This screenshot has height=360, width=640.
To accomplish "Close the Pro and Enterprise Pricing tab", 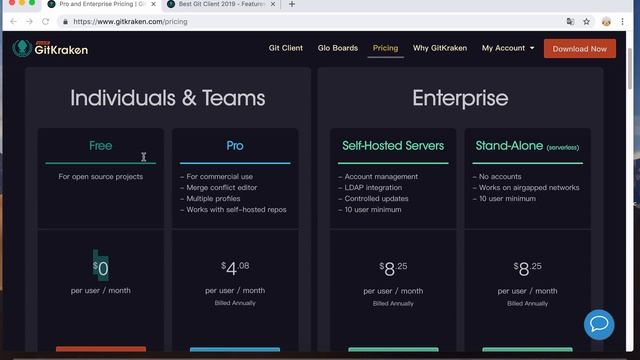I will click(x=153, y=4).
